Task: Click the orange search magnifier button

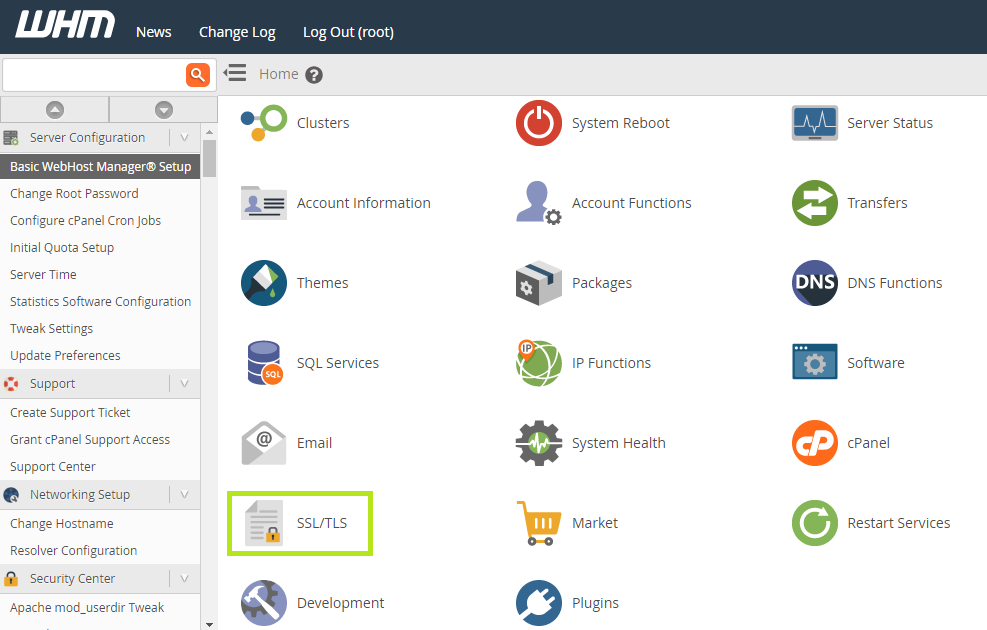Action: (x=198, y=75)
